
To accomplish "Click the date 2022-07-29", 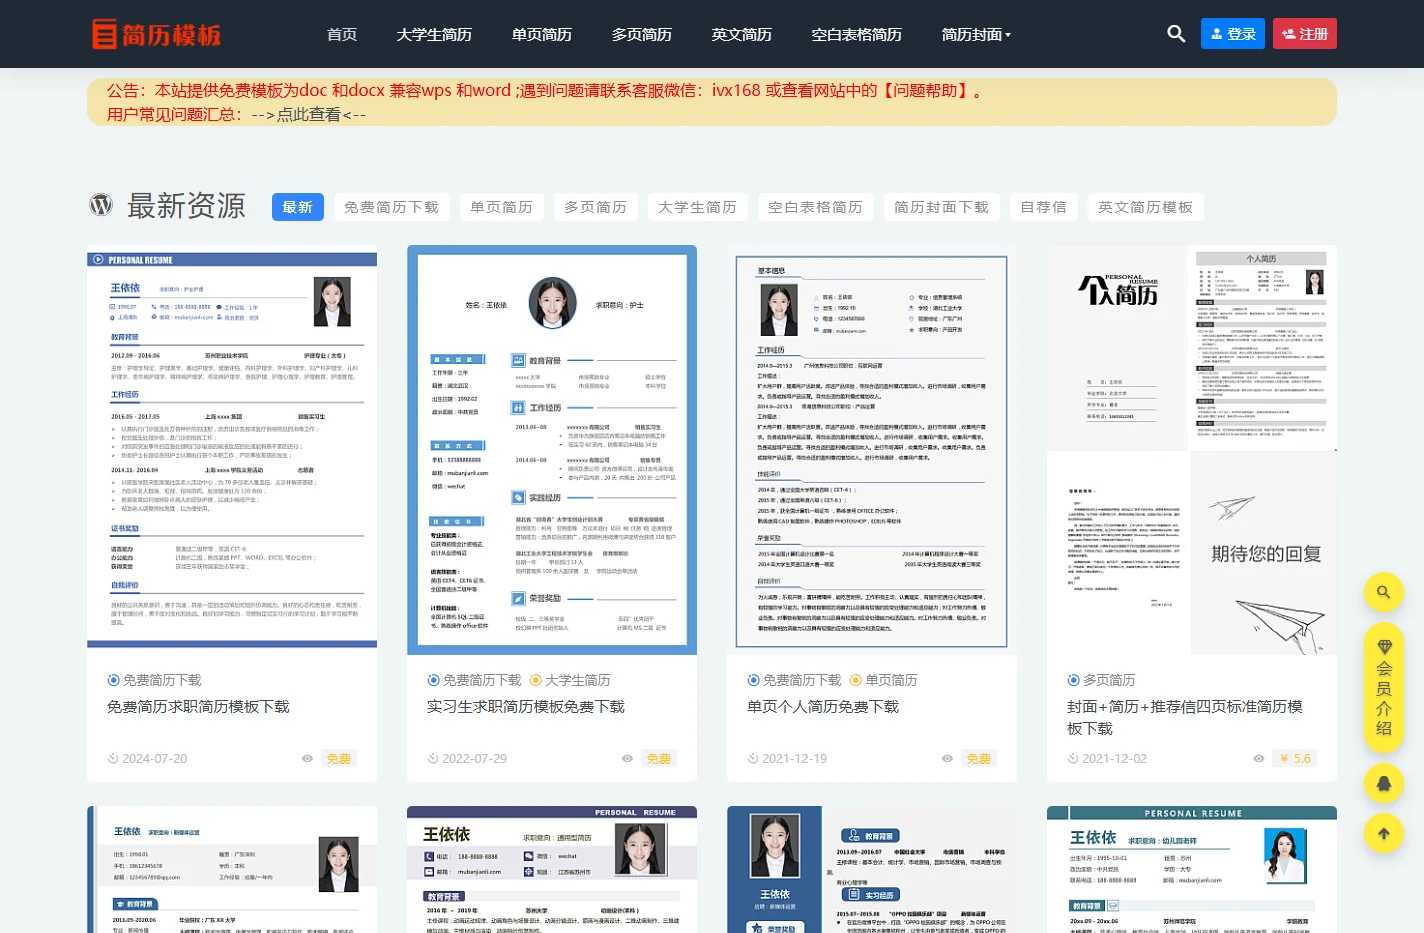I will point(474,759).
